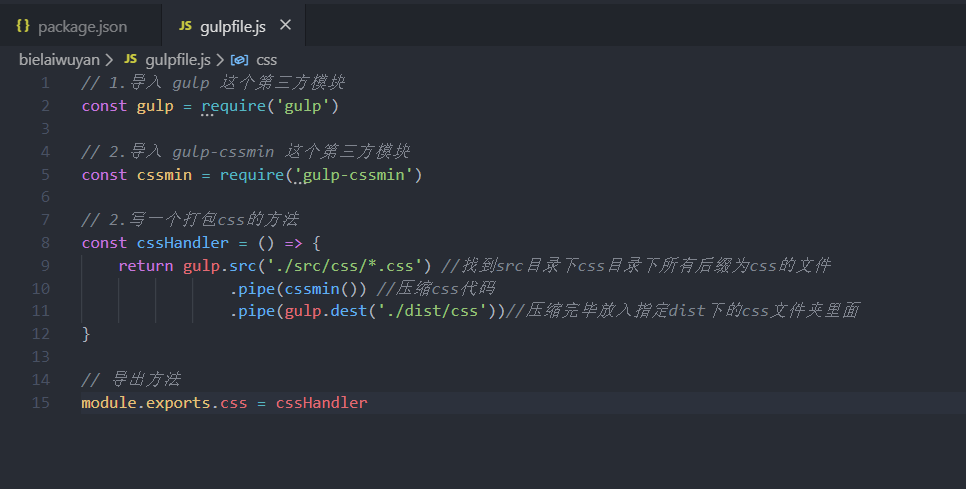Click line number 8 in the gutter
The width and height of the screenshot is (966, 489).
pos(45,243)
